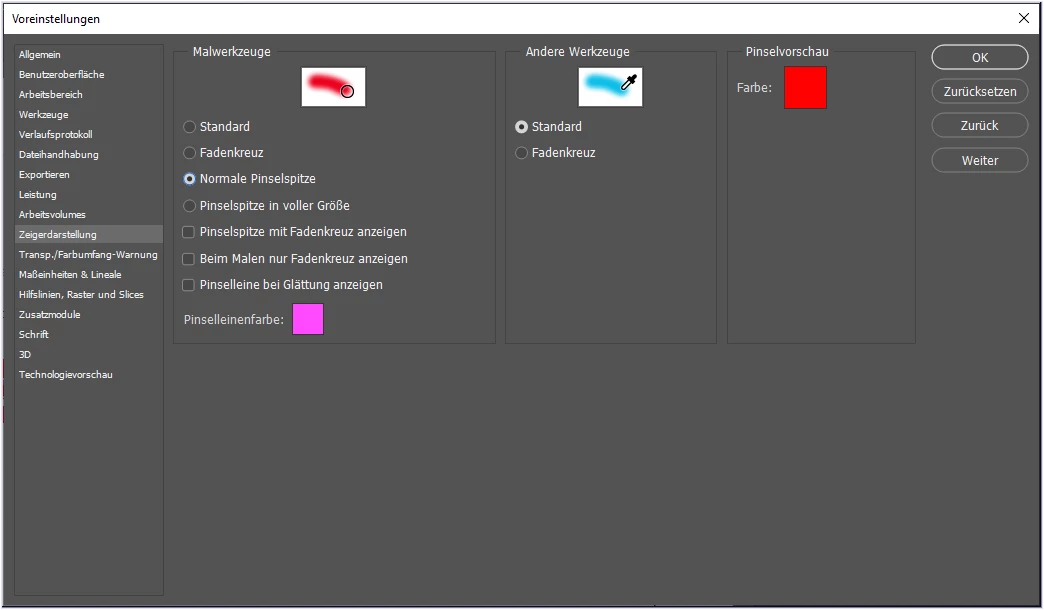Confirm preferences with OK
1044x610 pixels.
point(979,57)
